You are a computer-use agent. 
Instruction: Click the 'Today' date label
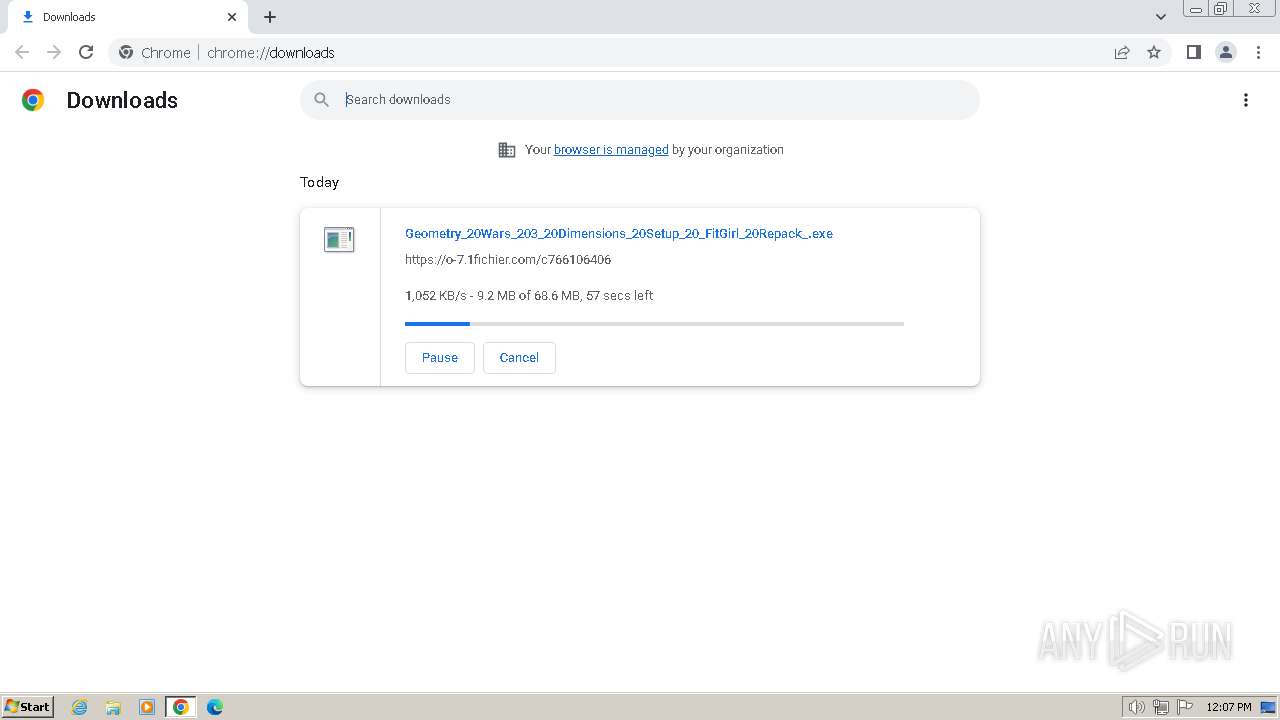click(319, 182)
